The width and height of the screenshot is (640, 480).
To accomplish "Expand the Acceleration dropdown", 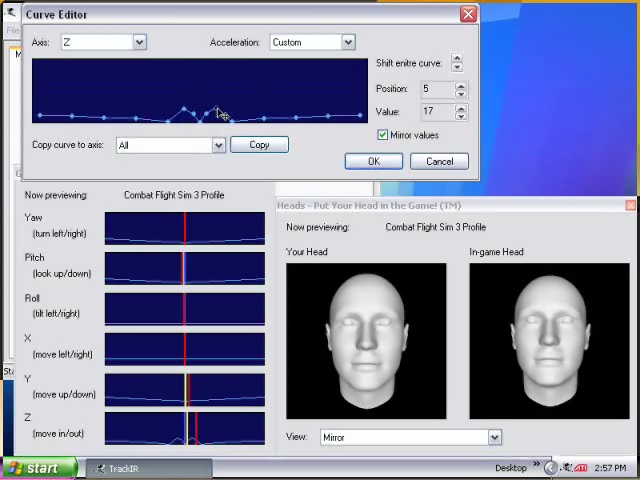I will pos(347,42).
